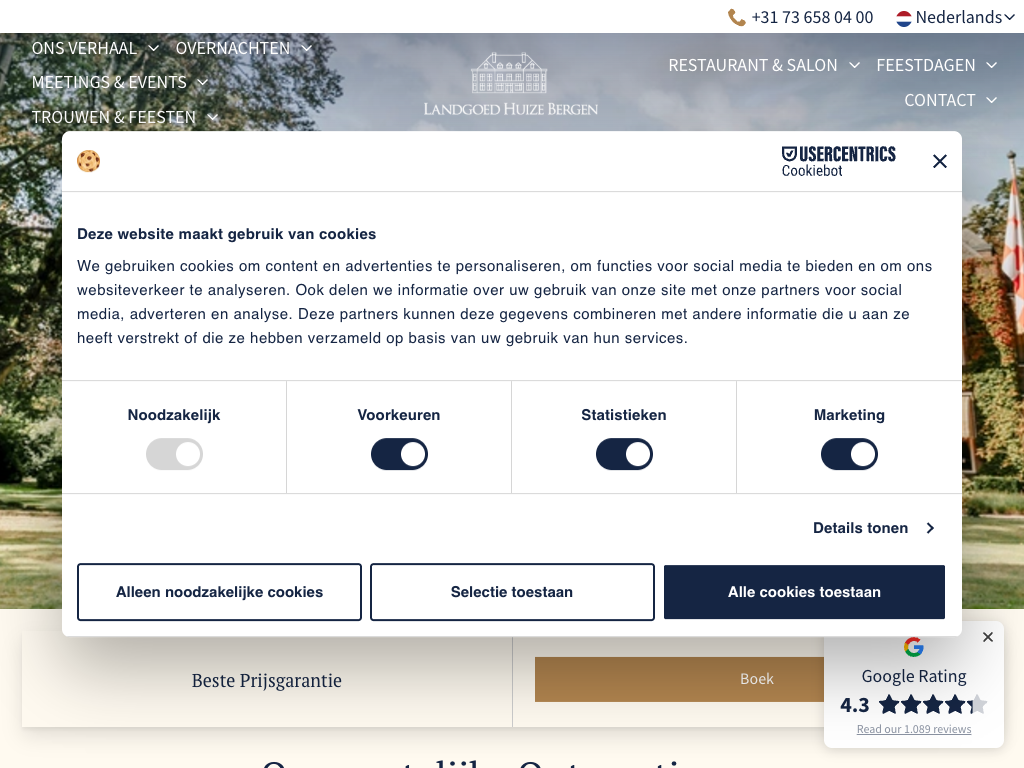Open the Ons Verhaal menu
This screenshot has height=768, width=1024.
coord(95,48)
